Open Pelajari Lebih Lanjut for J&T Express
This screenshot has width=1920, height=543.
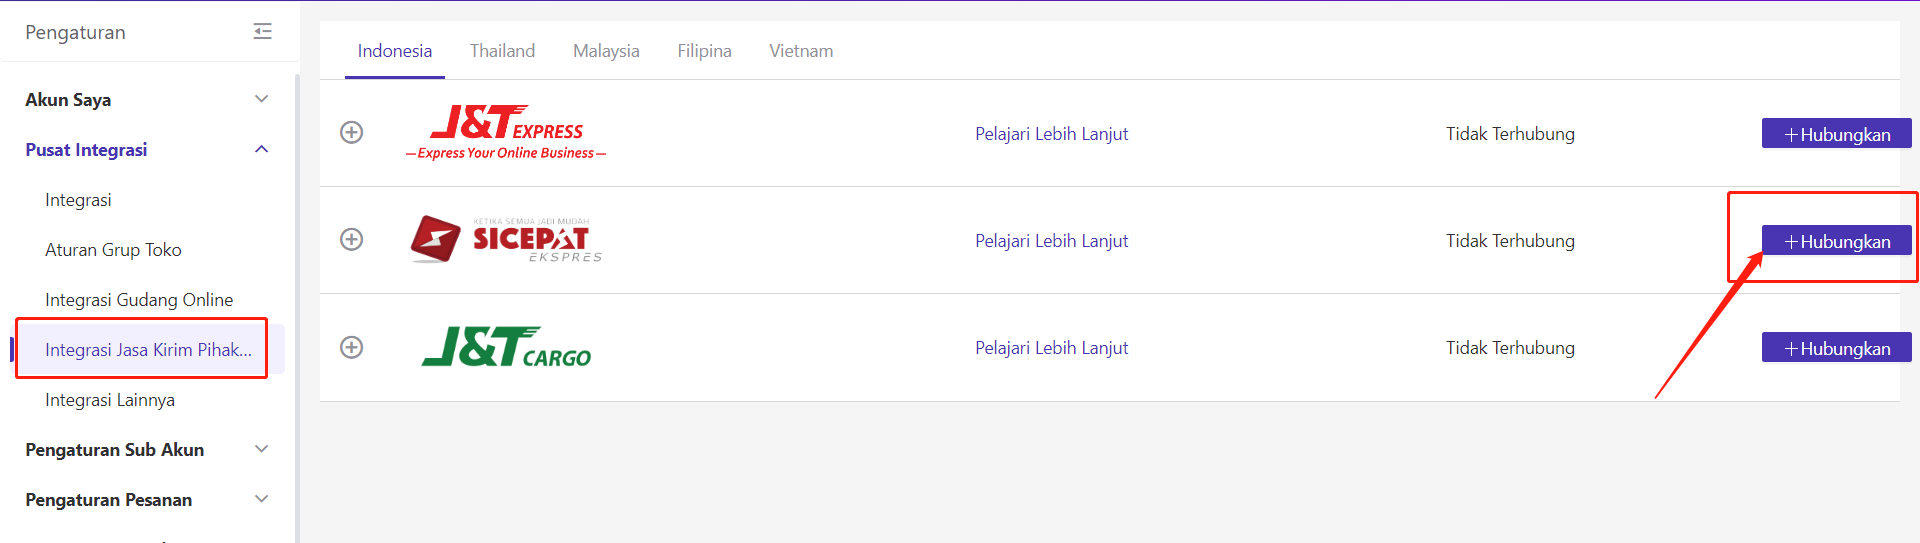[x=1051, y=134]
